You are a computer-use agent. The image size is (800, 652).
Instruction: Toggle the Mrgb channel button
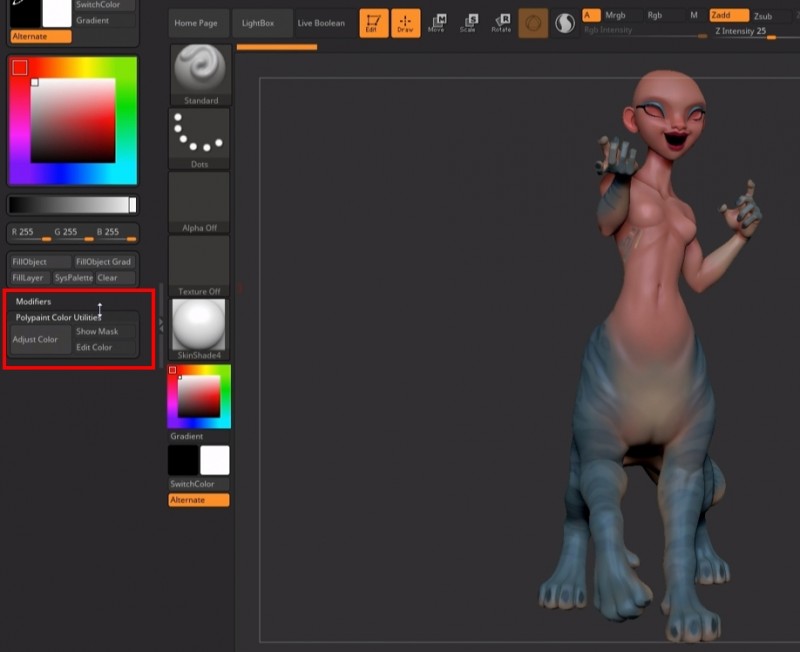(616, 16)
